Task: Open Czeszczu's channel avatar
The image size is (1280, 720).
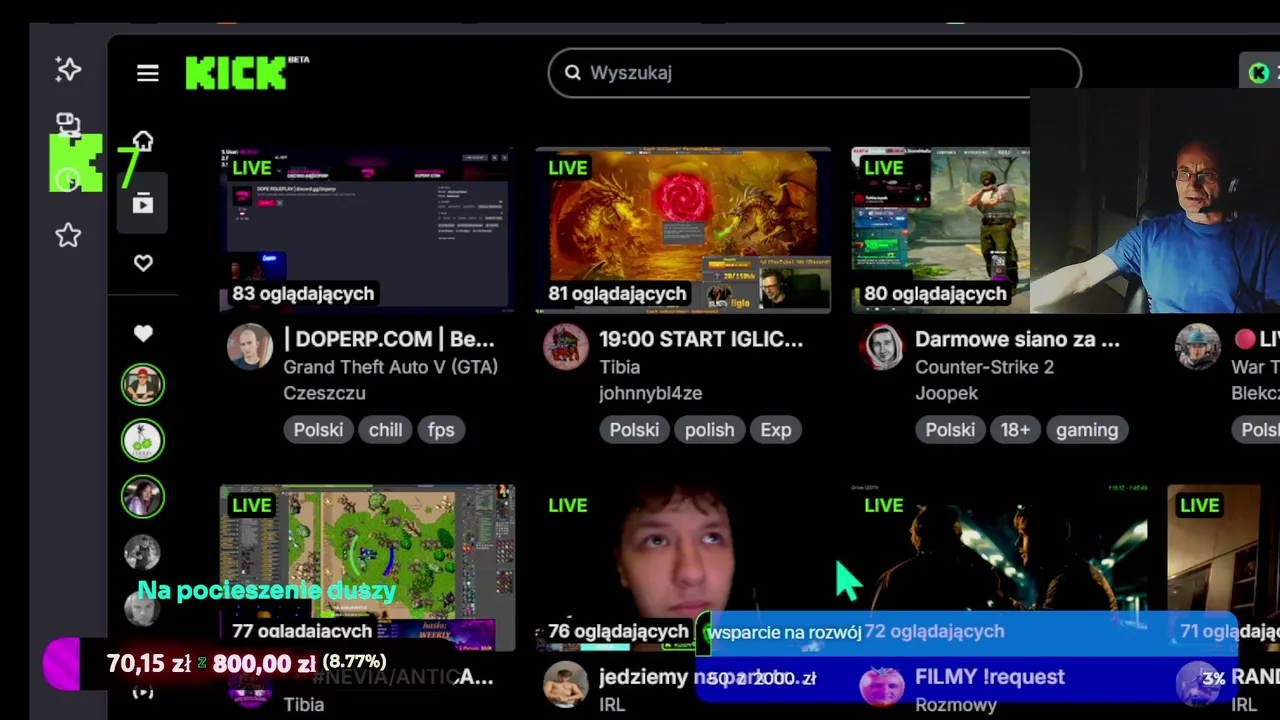Action: coord(250,347)
